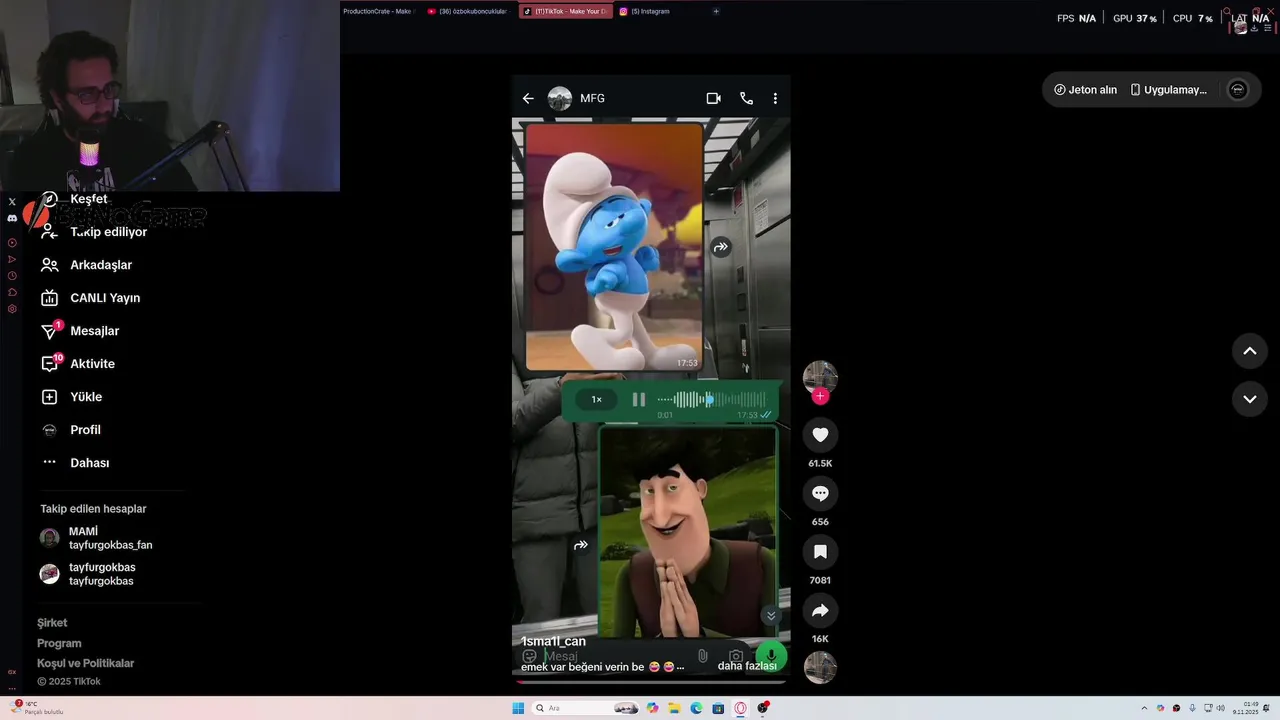
Task: Open the Takip ediliyor feed
Action: coord(94,232)
